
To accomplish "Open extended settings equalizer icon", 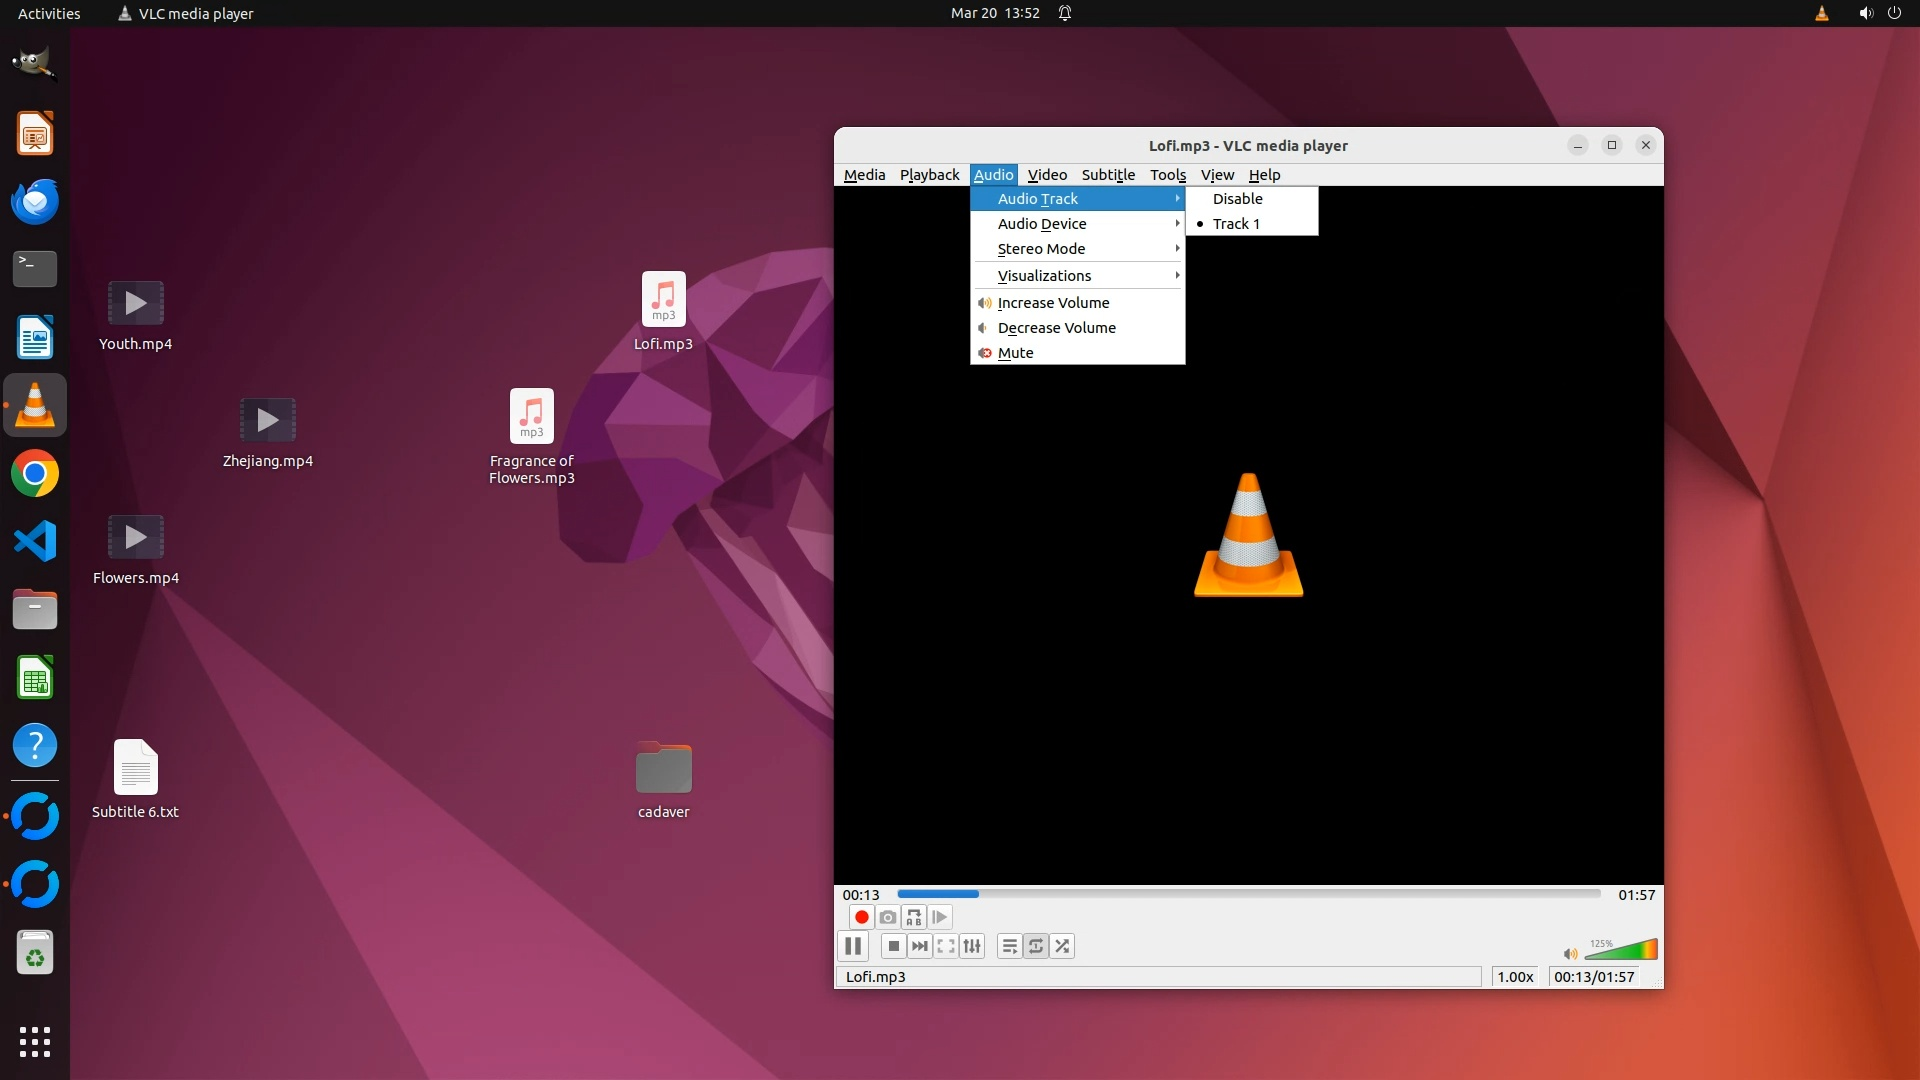I will point(972,946).
